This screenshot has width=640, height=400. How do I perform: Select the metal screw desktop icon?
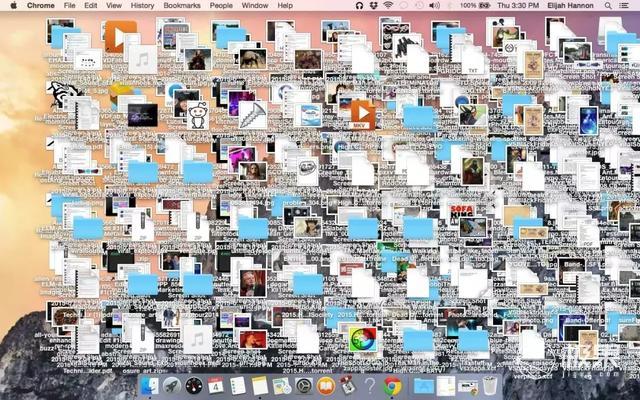(x=252, y=115)
